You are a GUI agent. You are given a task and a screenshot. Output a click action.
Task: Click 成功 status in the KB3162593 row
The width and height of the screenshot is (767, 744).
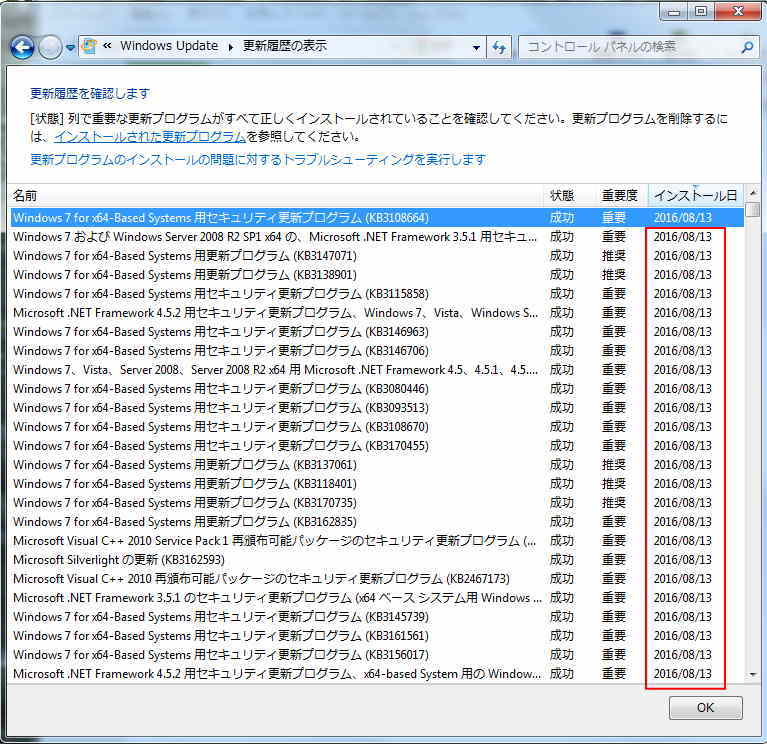[x=562, y=560]
